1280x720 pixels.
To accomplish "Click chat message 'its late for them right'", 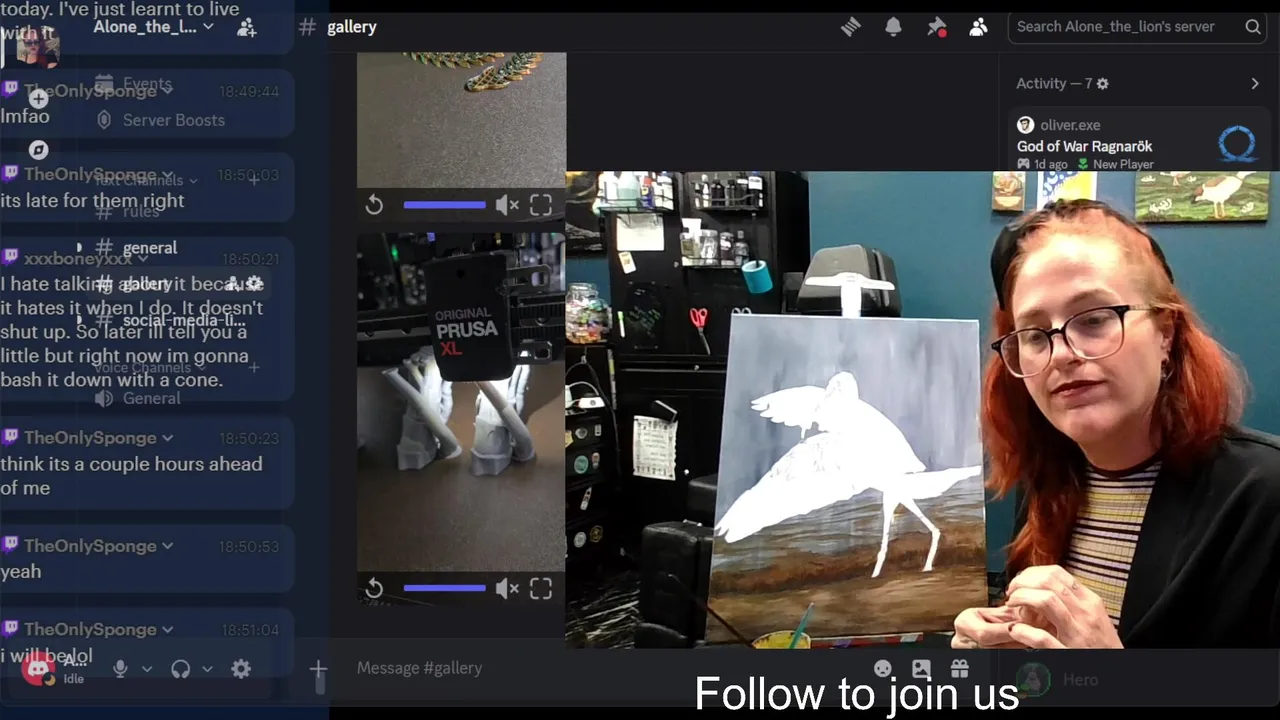I will tap(92, 200).
